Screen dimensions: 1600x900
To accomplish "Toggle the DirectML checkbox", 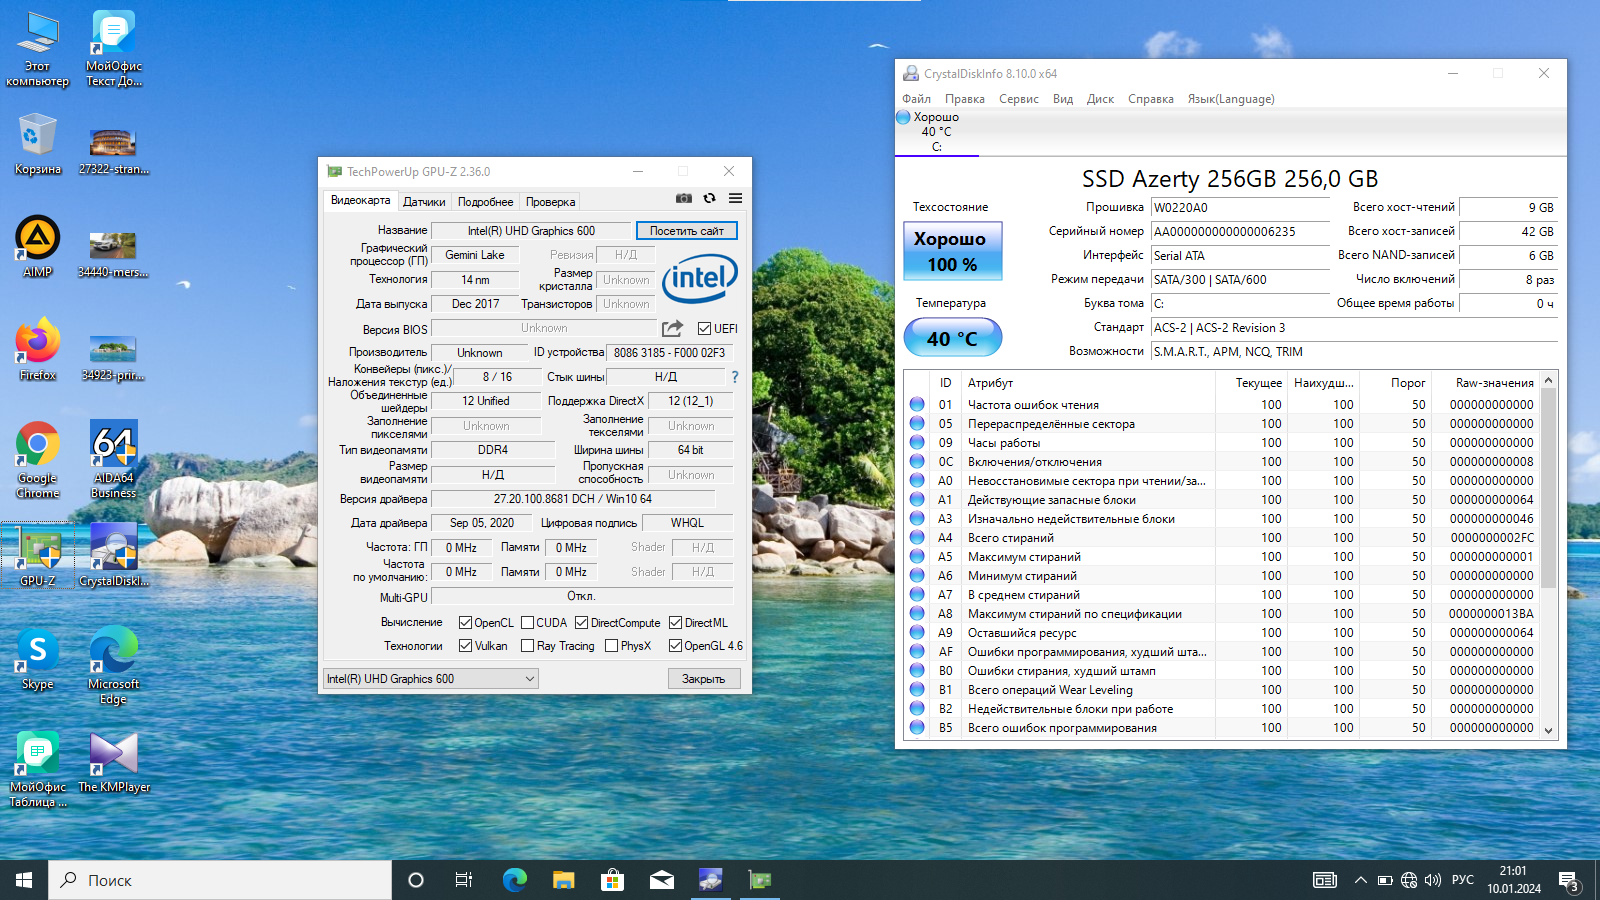I will (x=675, y=622).
